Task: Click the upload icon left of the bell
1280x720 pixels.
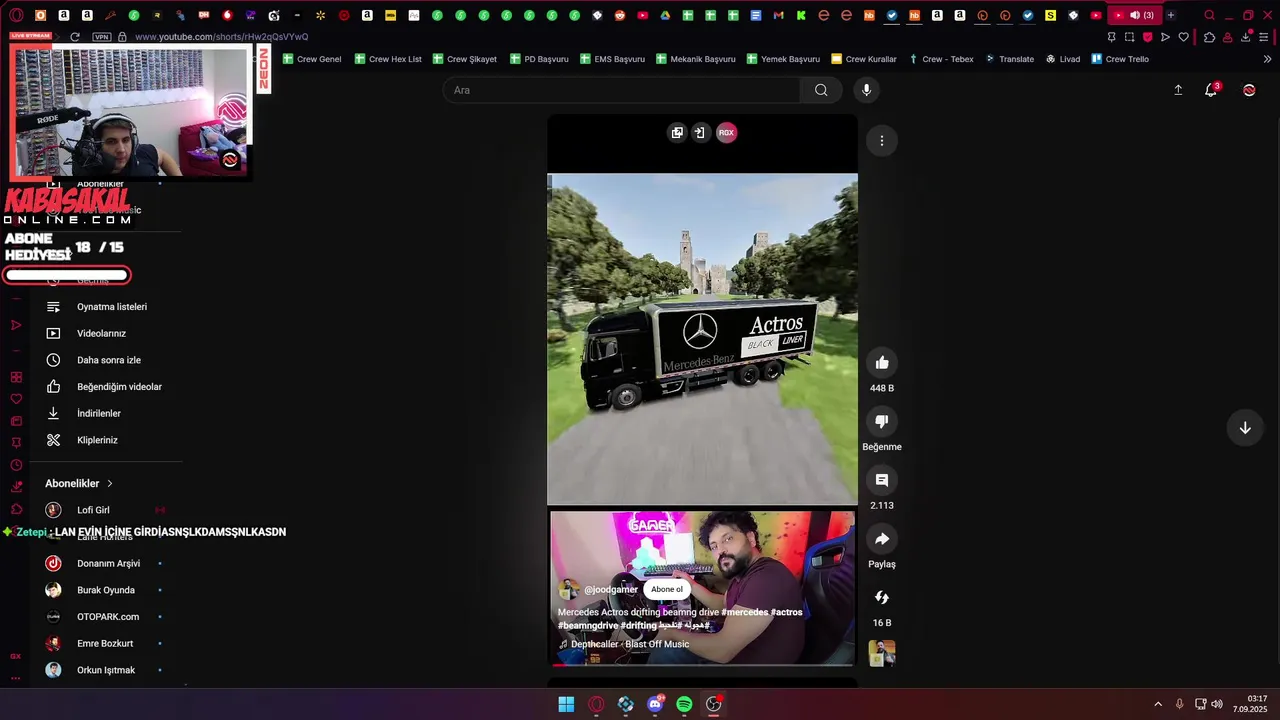Action: coord(1178,90)
